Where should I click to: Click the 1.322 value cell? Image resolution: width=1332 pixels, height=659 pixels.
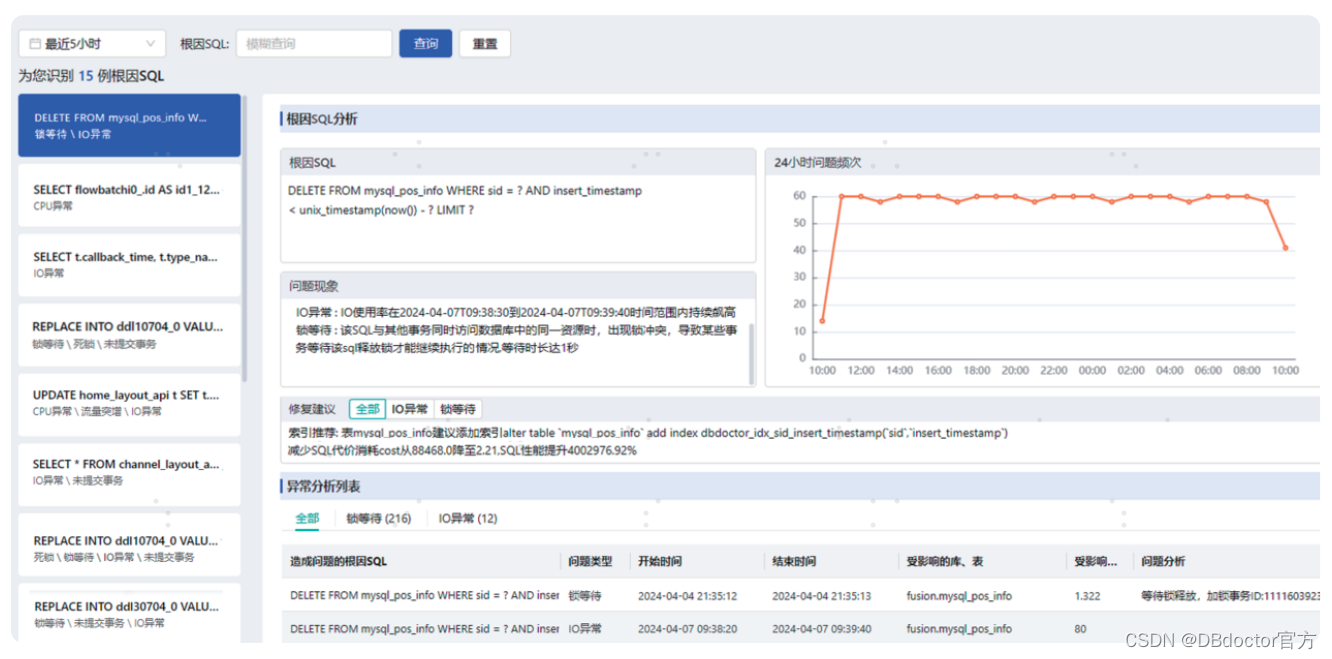(x=1087, y=596)
